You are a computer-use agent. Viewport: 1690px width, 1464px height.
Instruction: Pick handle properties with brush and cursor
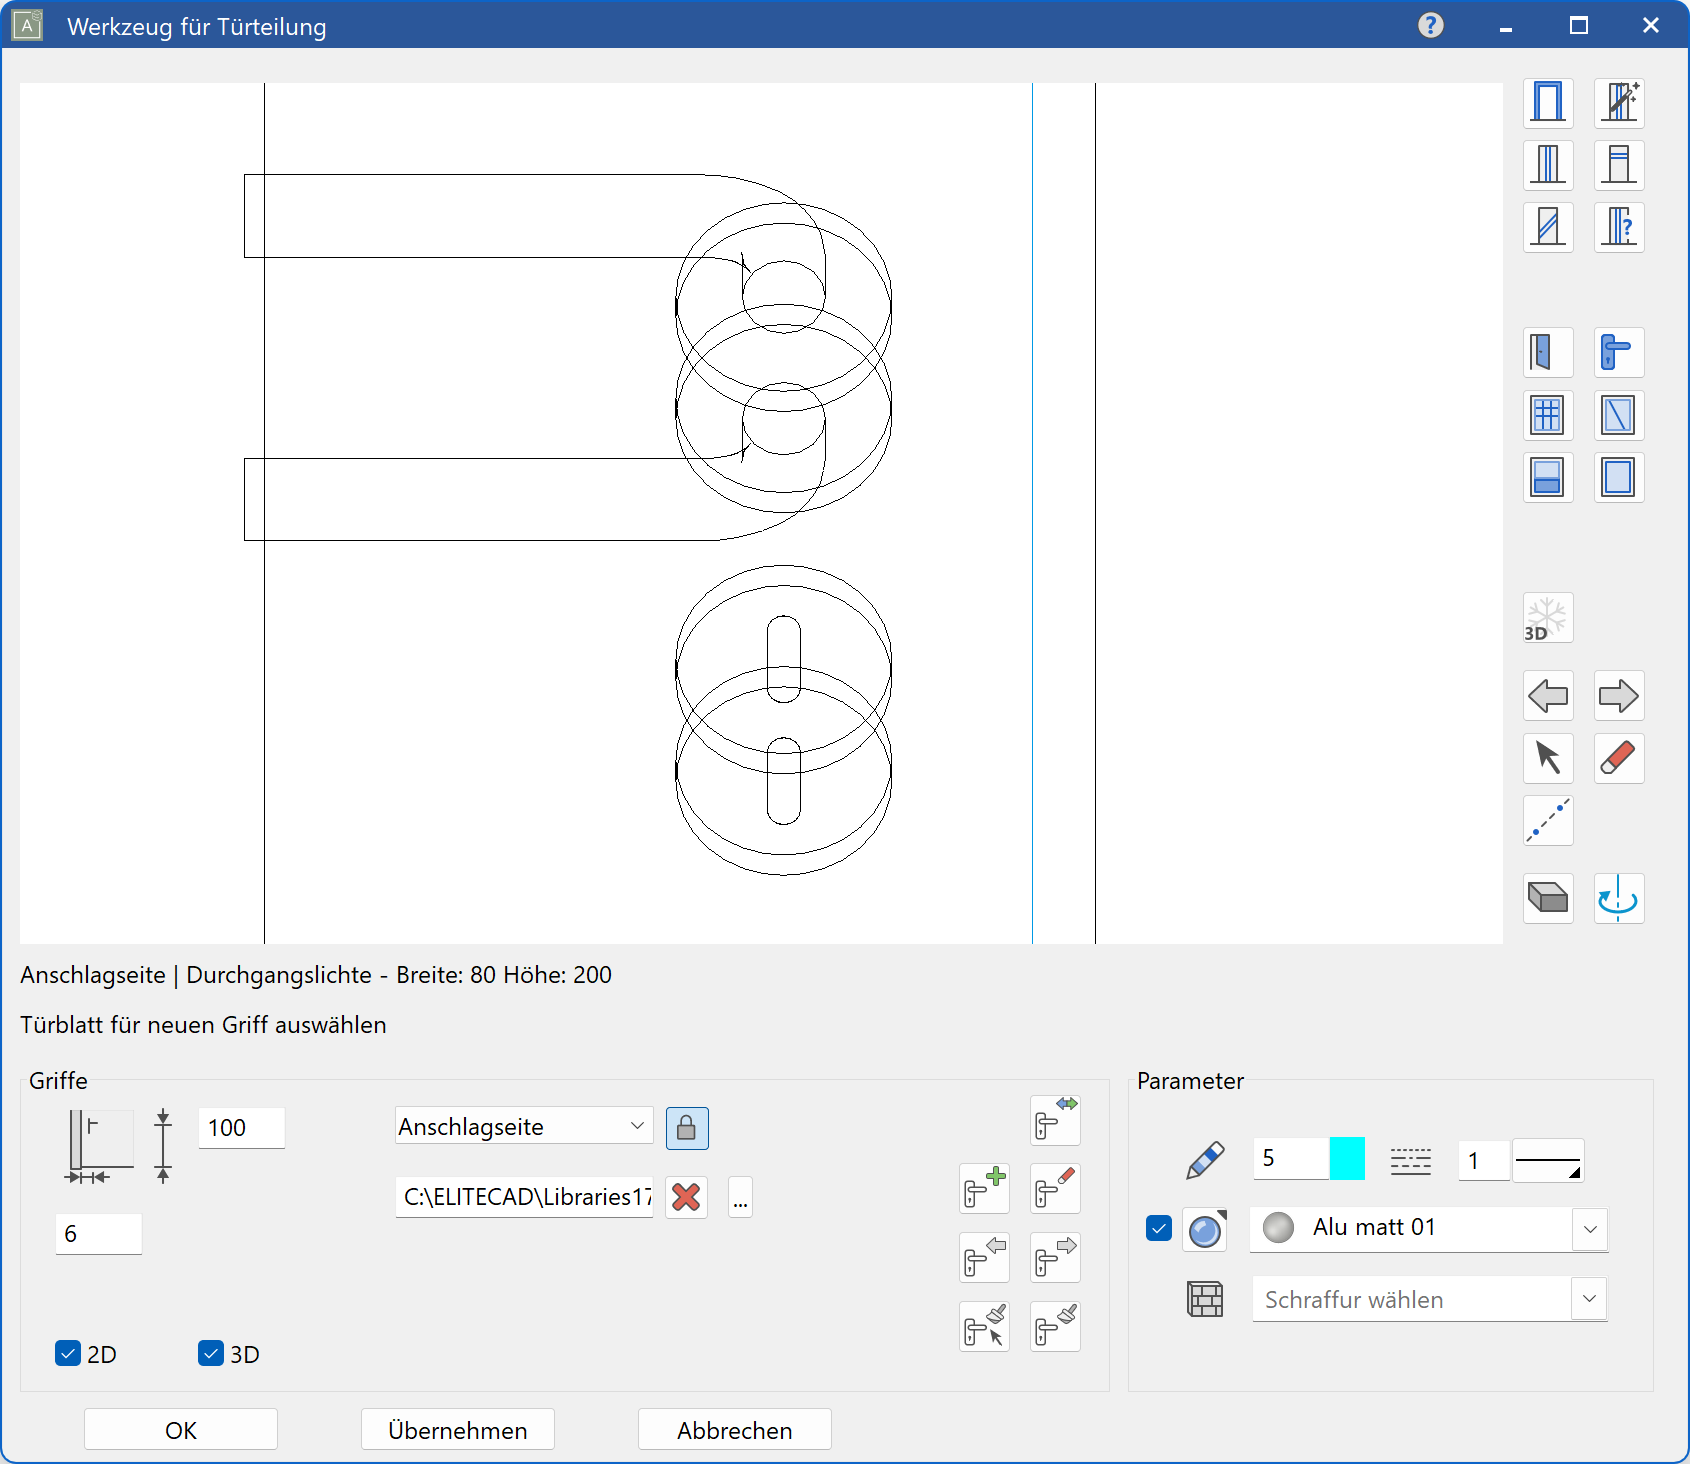point(984,1326)
